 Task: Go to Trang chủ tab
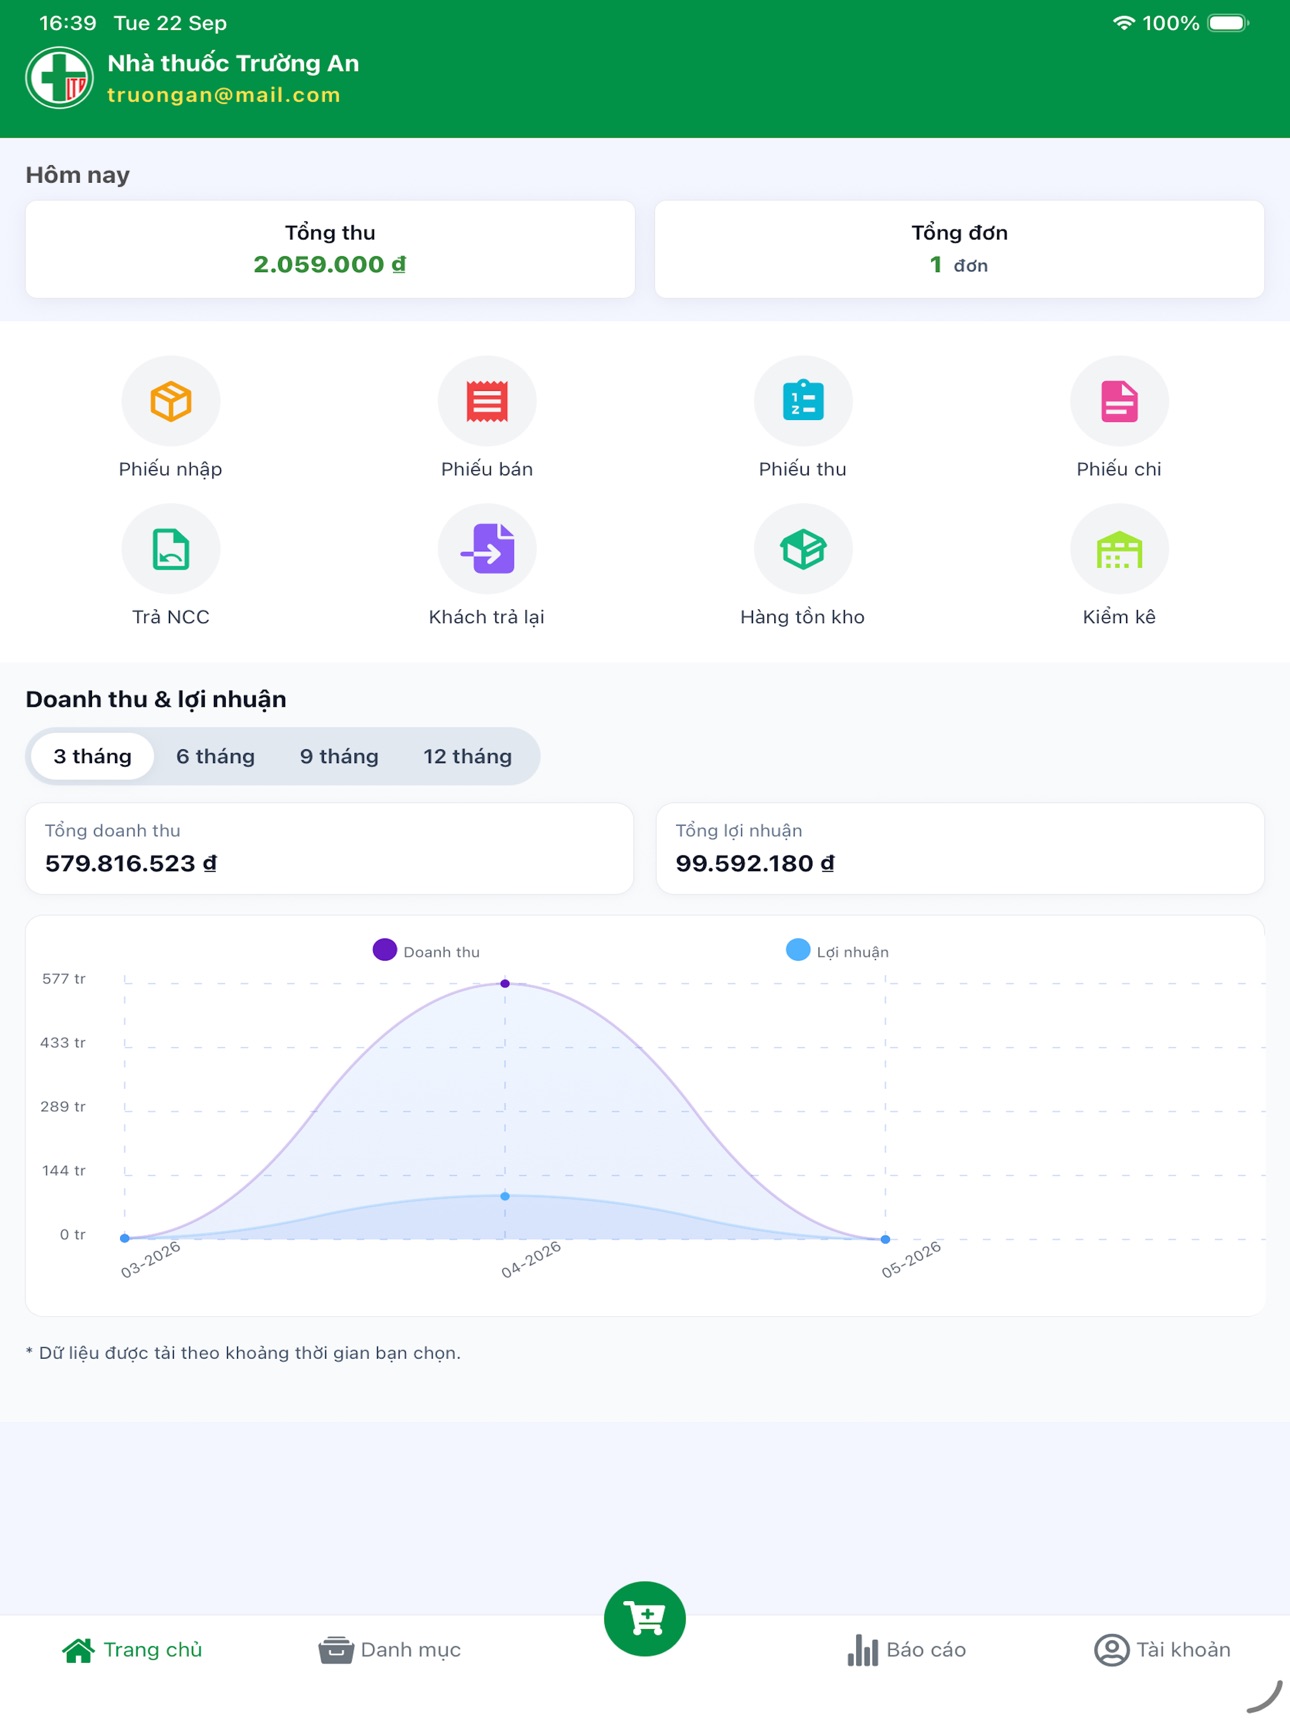pyautogui.click(x=132, y=1650)
